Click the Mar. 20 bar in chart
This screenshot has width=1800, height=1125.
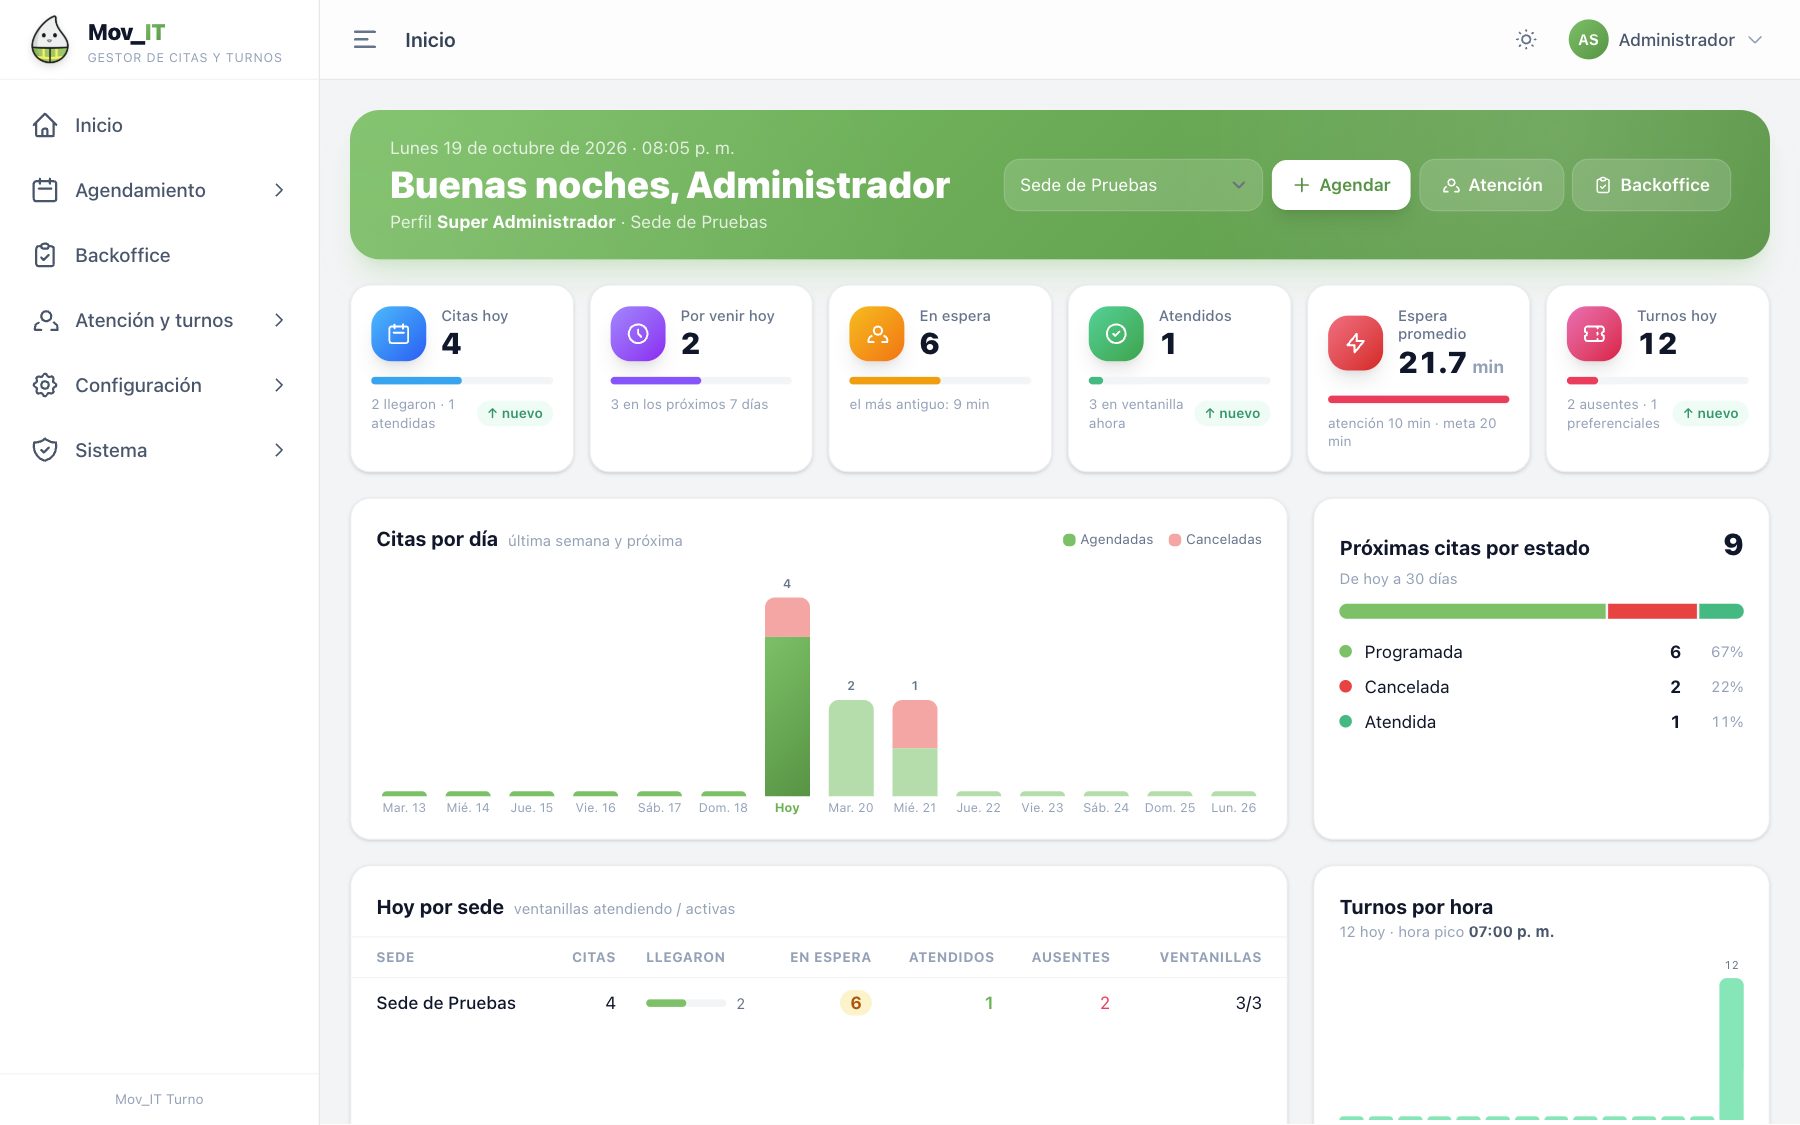tap(851, 748)
